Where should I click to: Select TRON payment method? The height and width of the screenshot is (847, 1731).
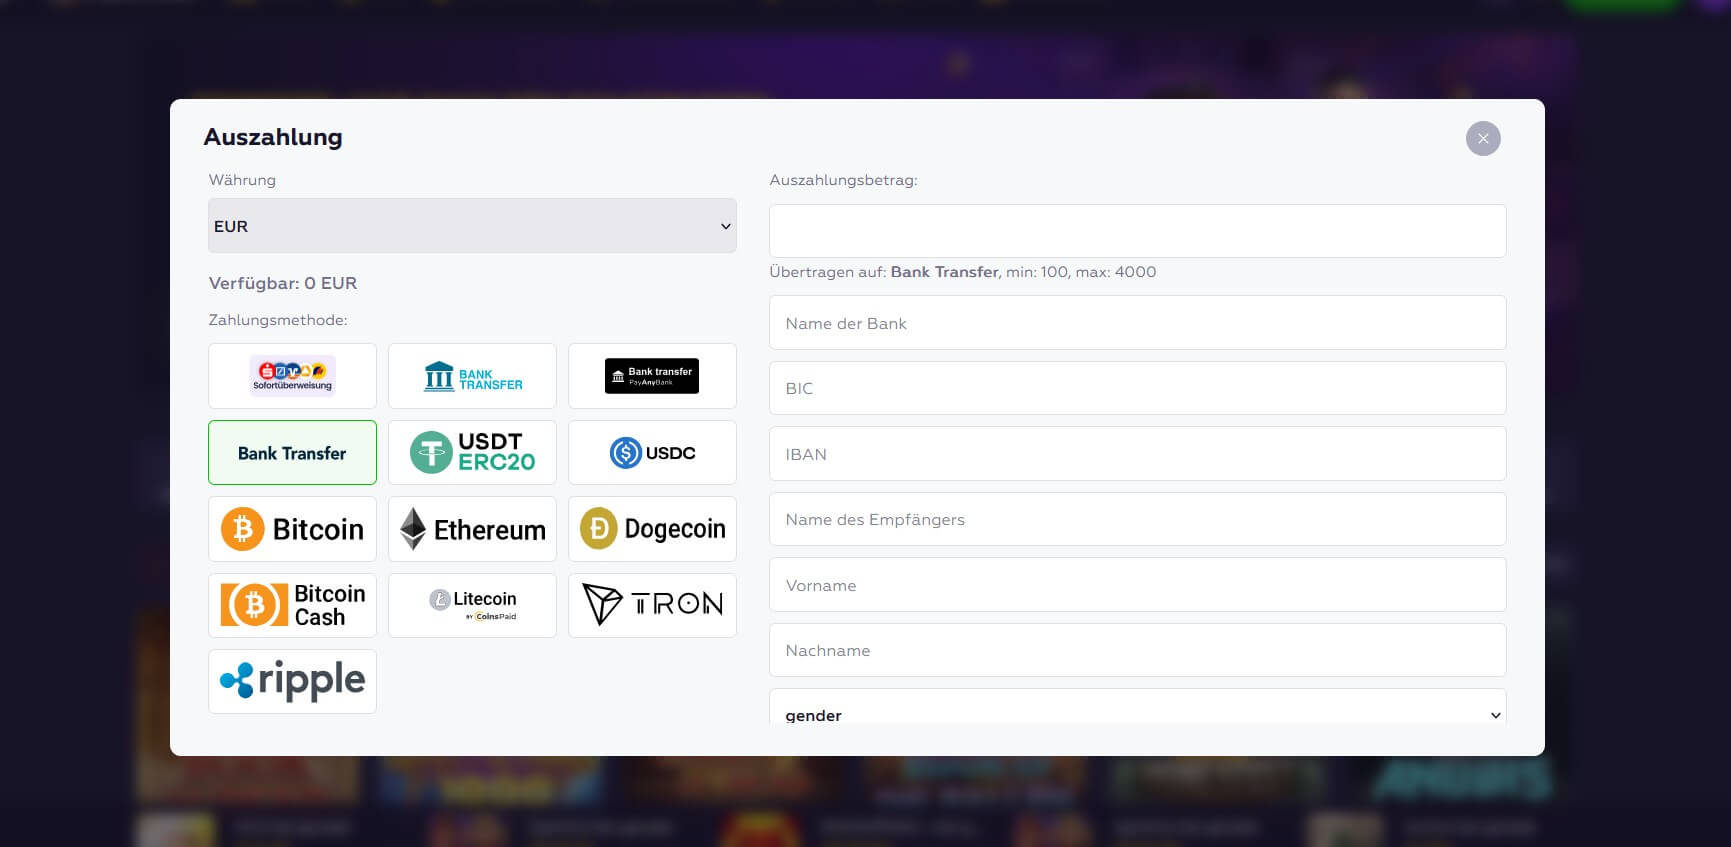(x=652, y=605)
